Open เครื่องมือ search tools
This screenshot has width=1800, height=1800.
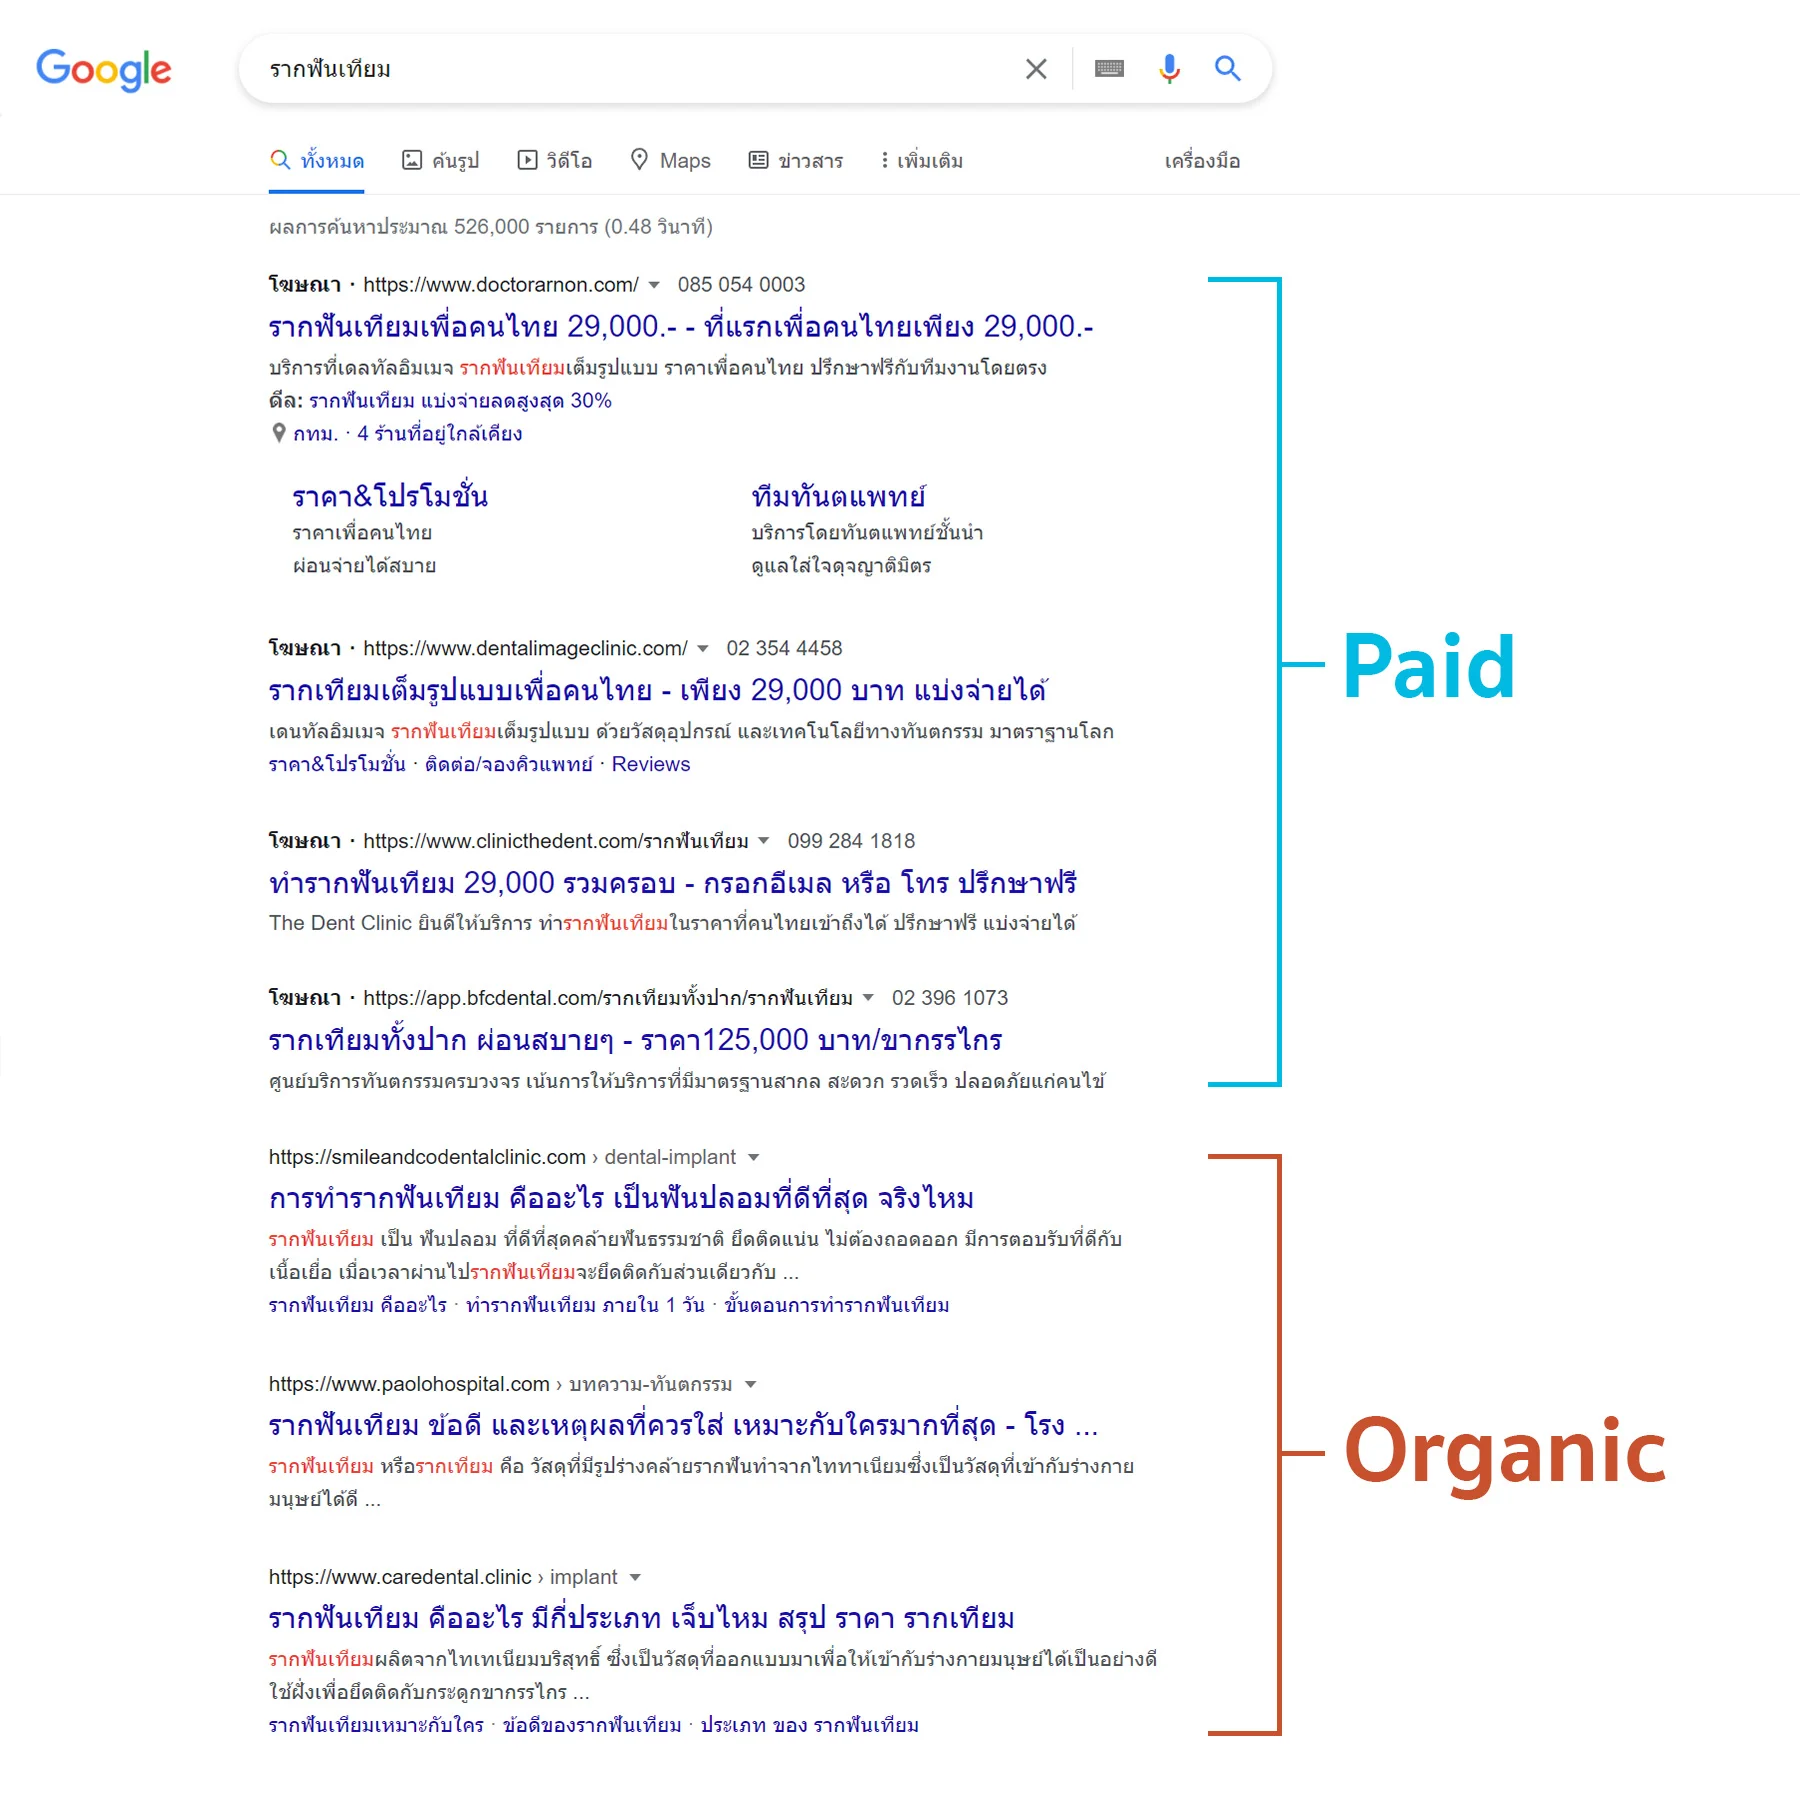(1202, 161)
